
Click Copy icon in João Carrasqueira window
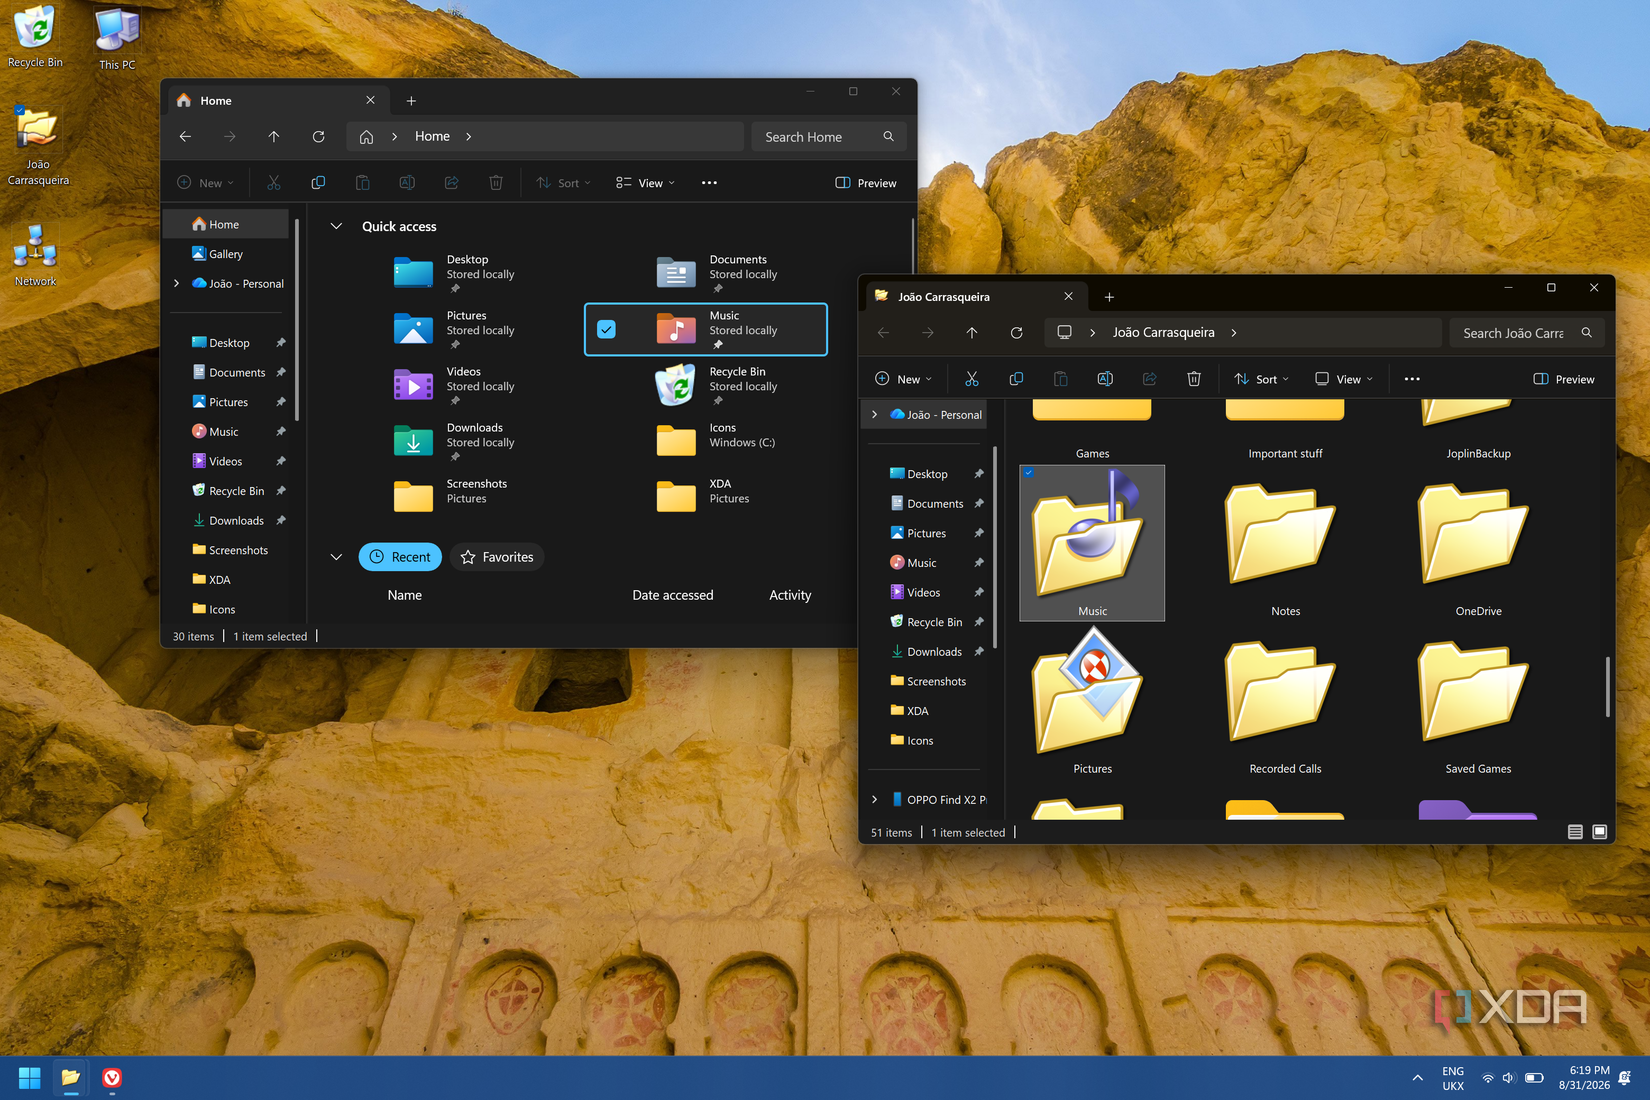(1016, 379)
